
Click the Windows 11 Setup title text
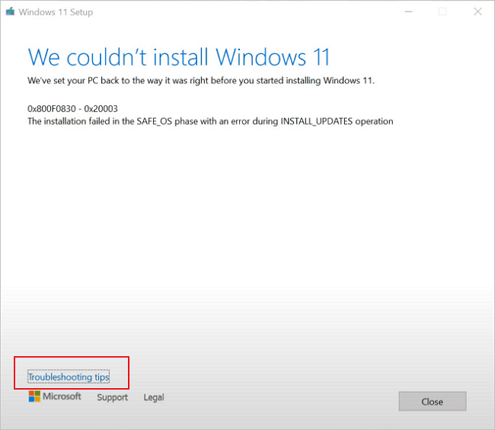pyautogui.click(x=56, y=12)
